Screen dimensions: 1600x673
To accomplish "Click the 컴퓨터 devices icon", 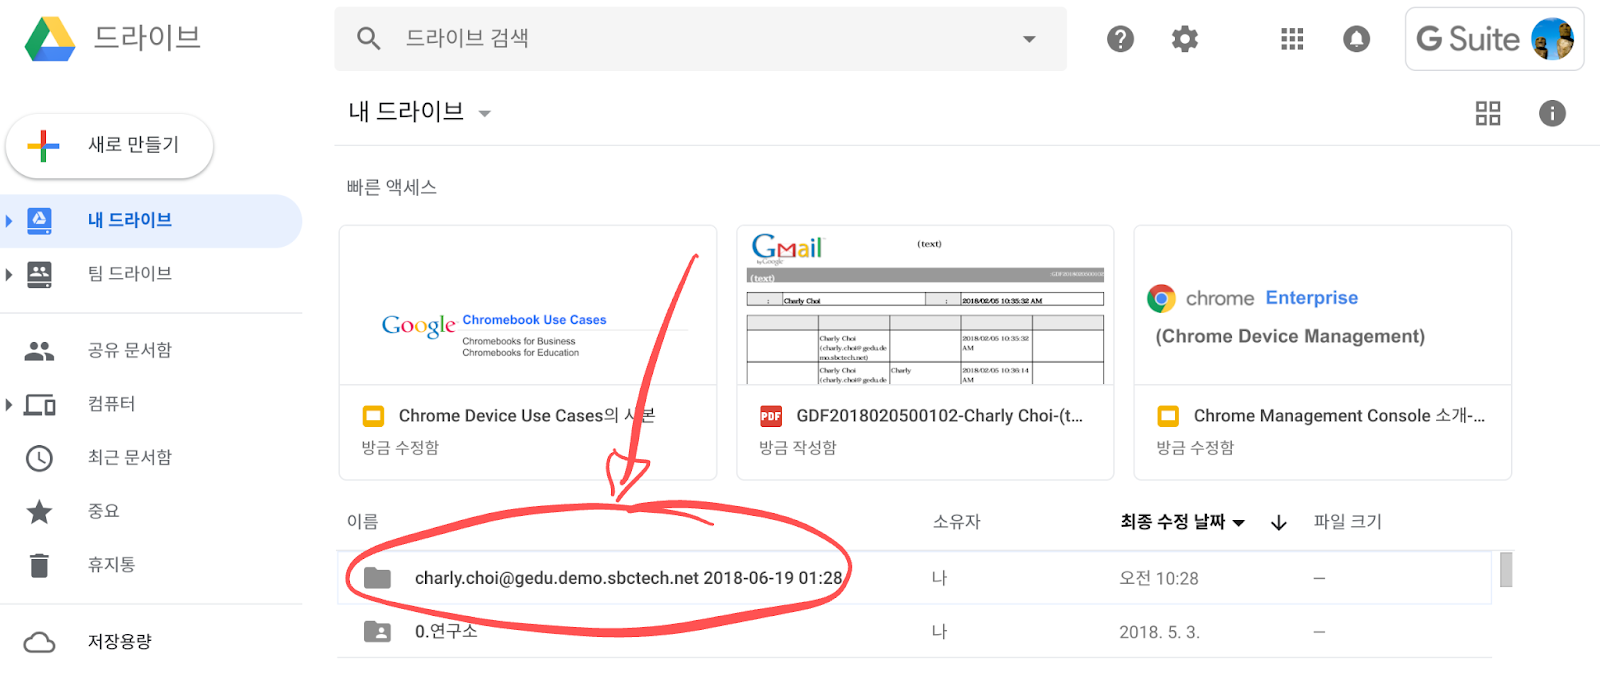I will (x=39, y=405).
